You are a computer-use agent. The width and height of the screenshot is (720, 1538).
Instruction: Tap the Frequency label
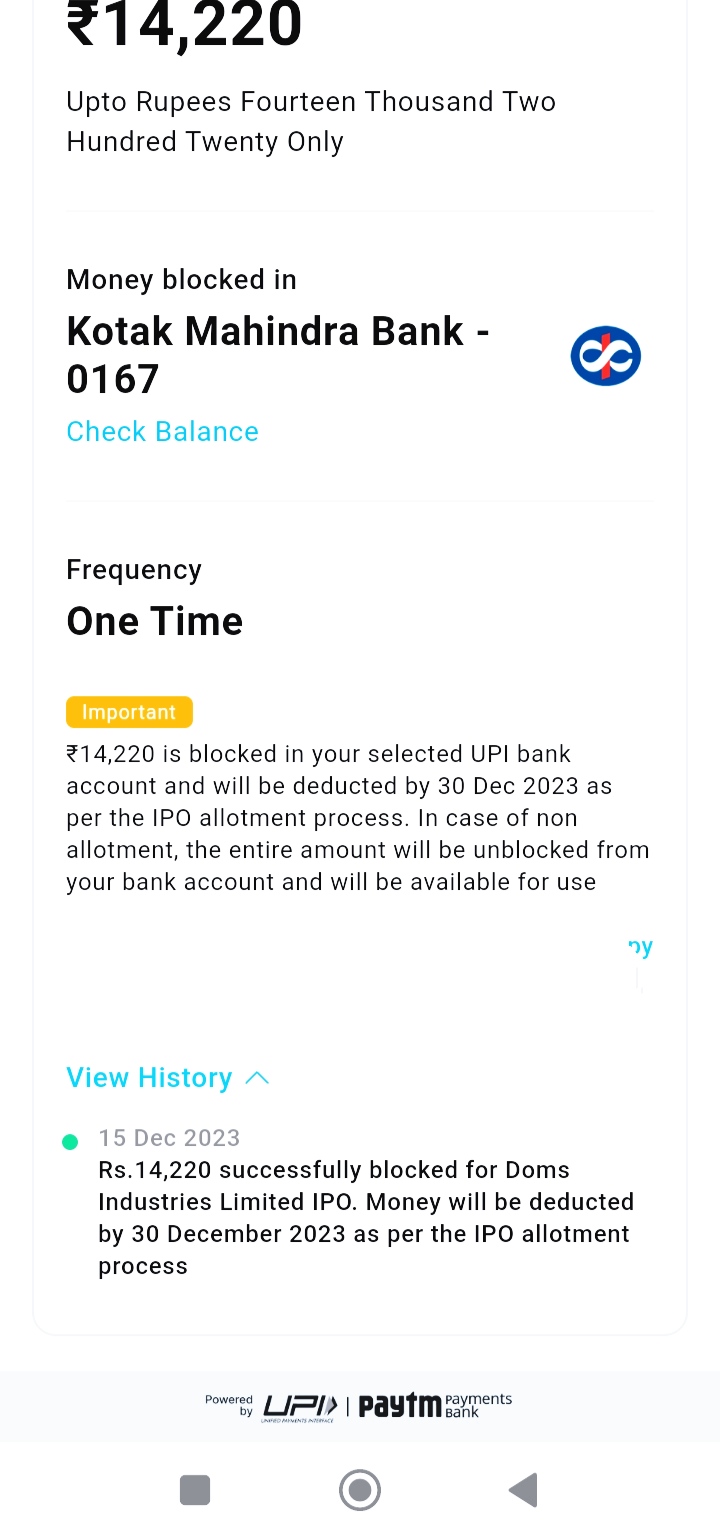click(134, 570)
